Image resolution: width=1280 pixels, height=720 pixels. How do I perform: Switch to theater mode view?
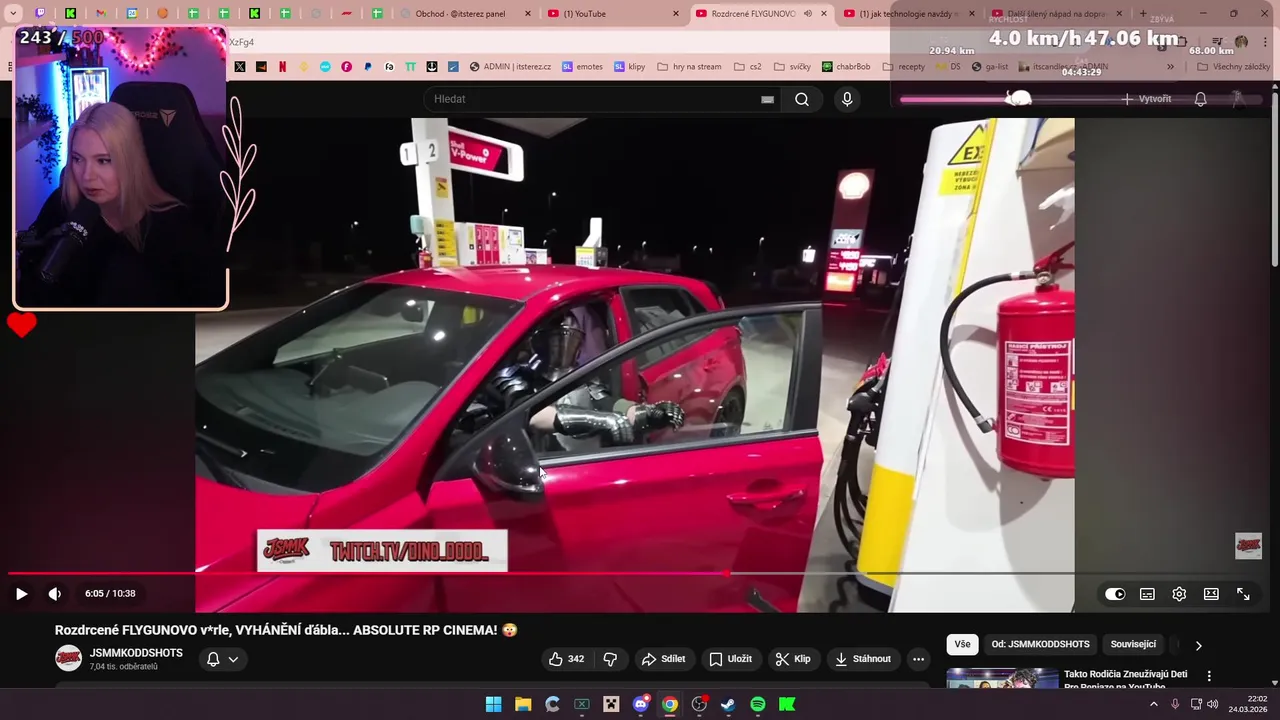click(x=1211, y=594)
